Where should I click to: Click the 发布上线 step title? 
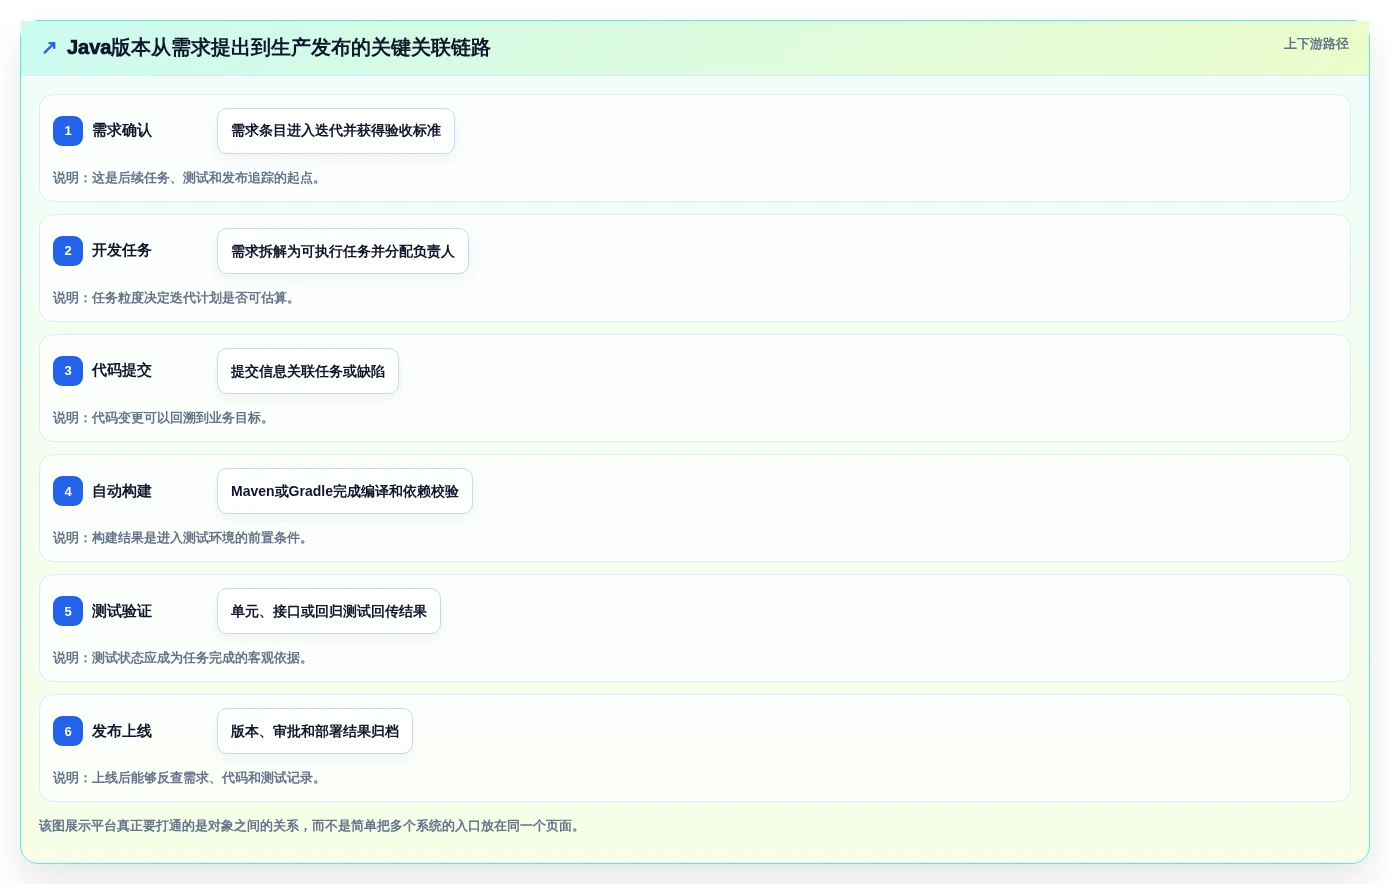click(122, 731)
